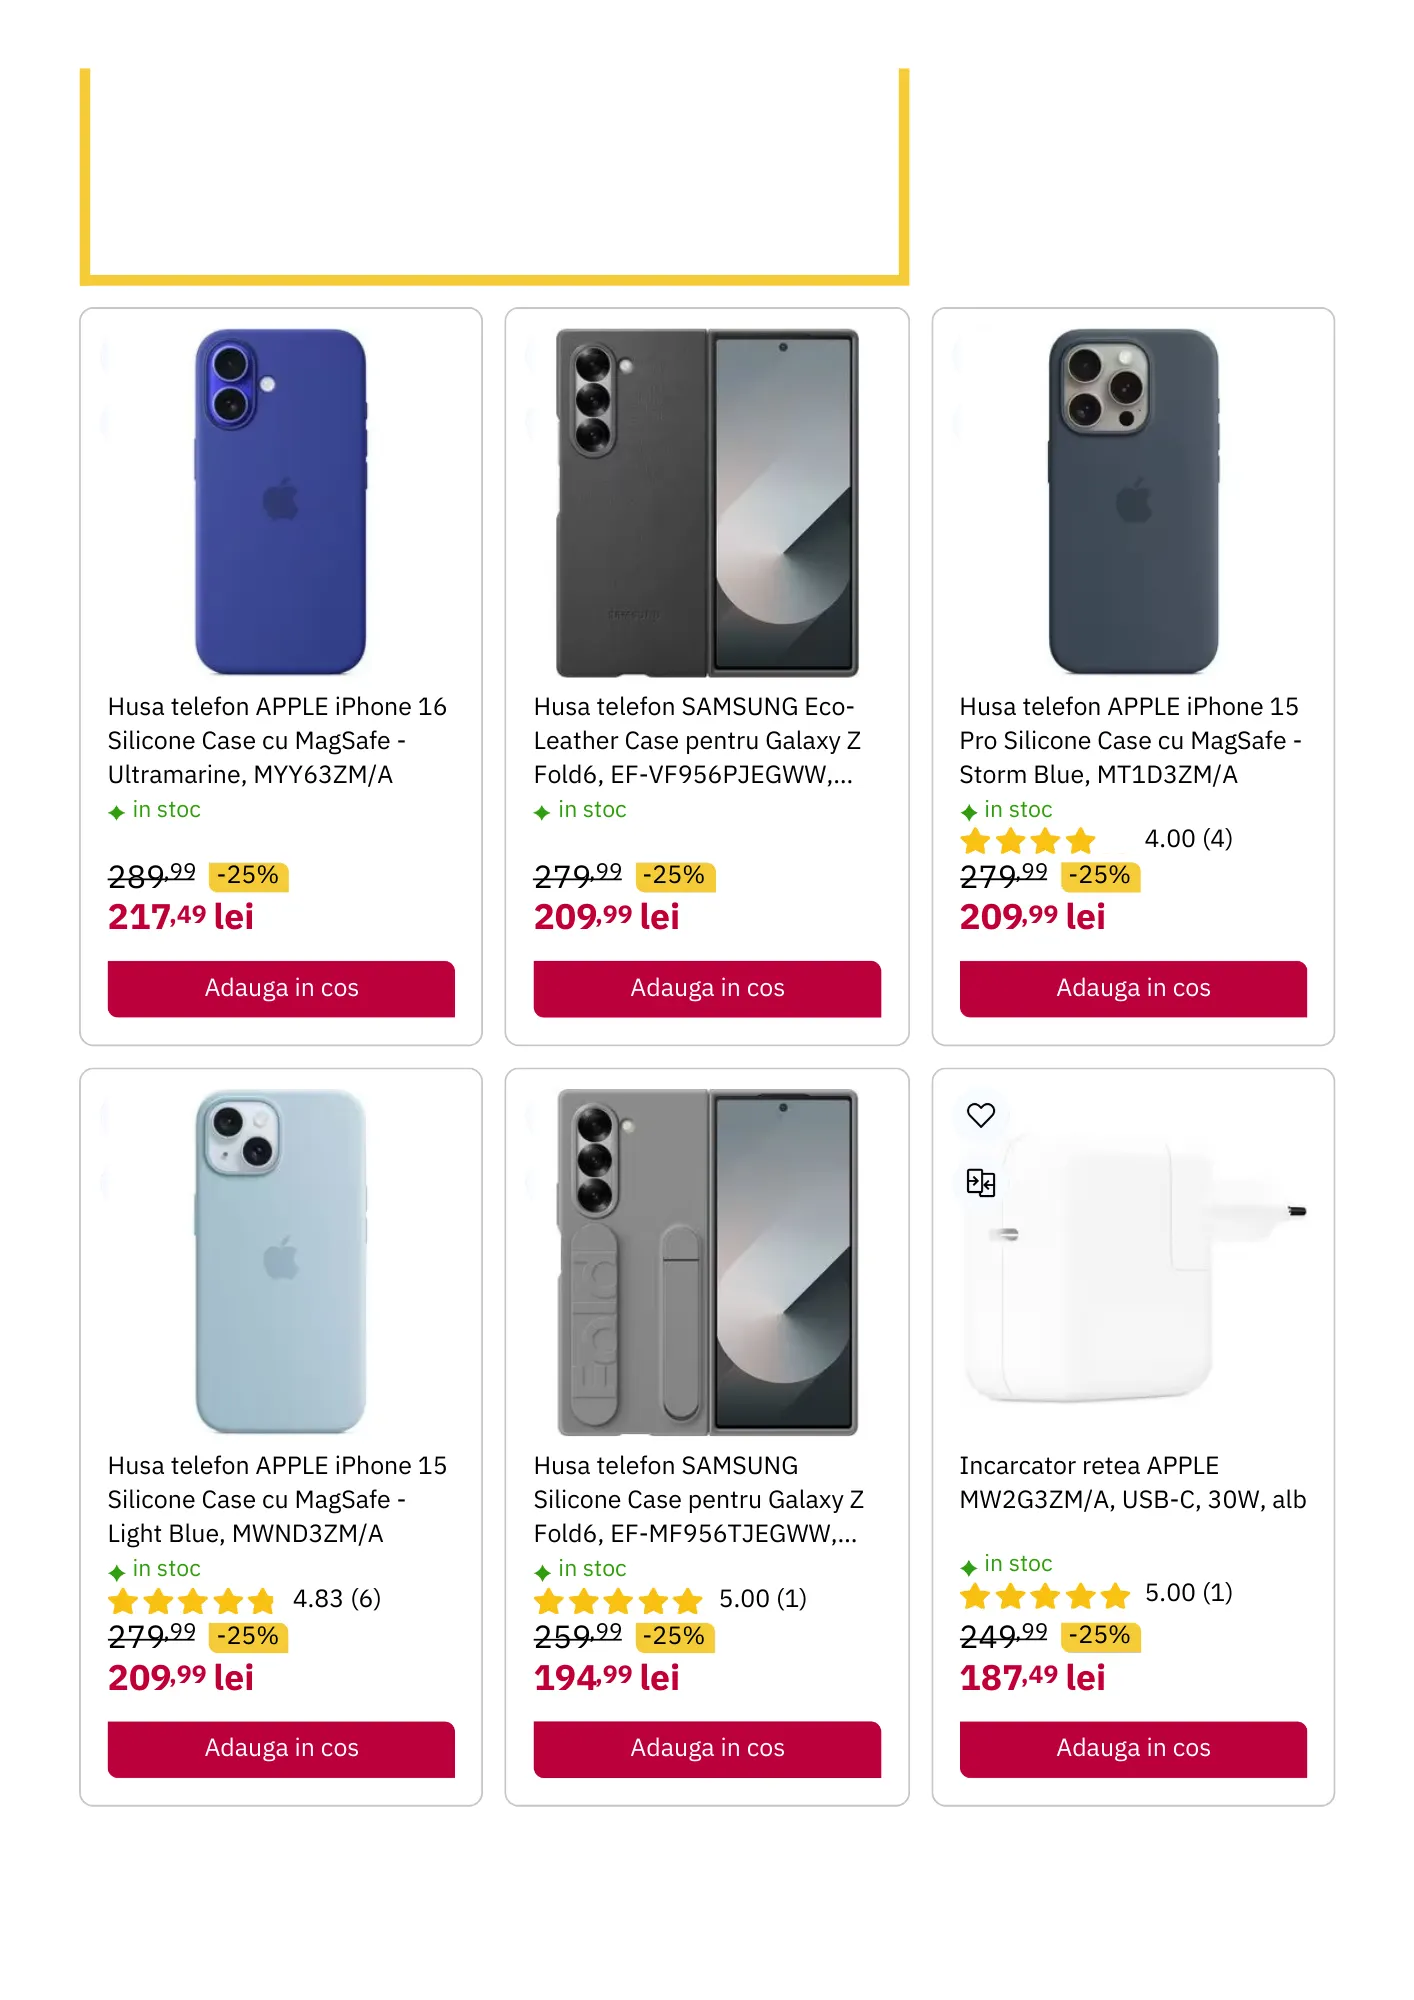
Task: Open iPhone 16 Silicone Case Ultramarine title
Action: click(277, 740)
